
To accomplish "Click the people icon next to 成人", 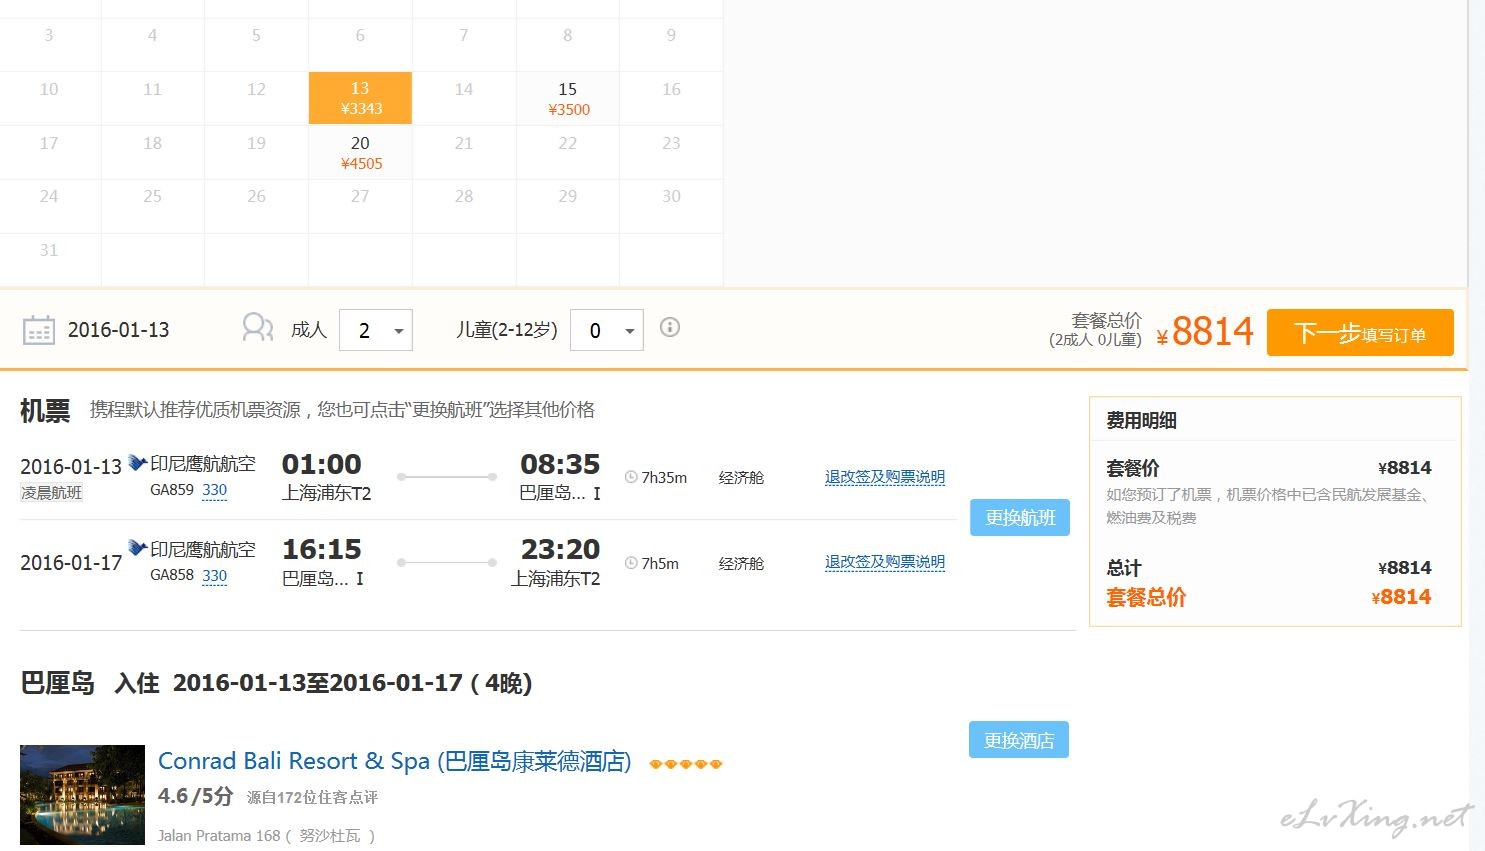I will pos(258,327).
